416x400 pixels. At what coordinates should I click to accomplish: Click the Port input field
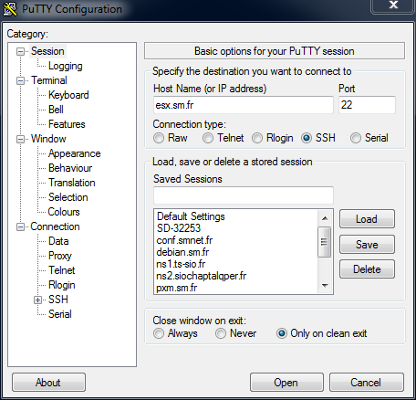point(367,105)
